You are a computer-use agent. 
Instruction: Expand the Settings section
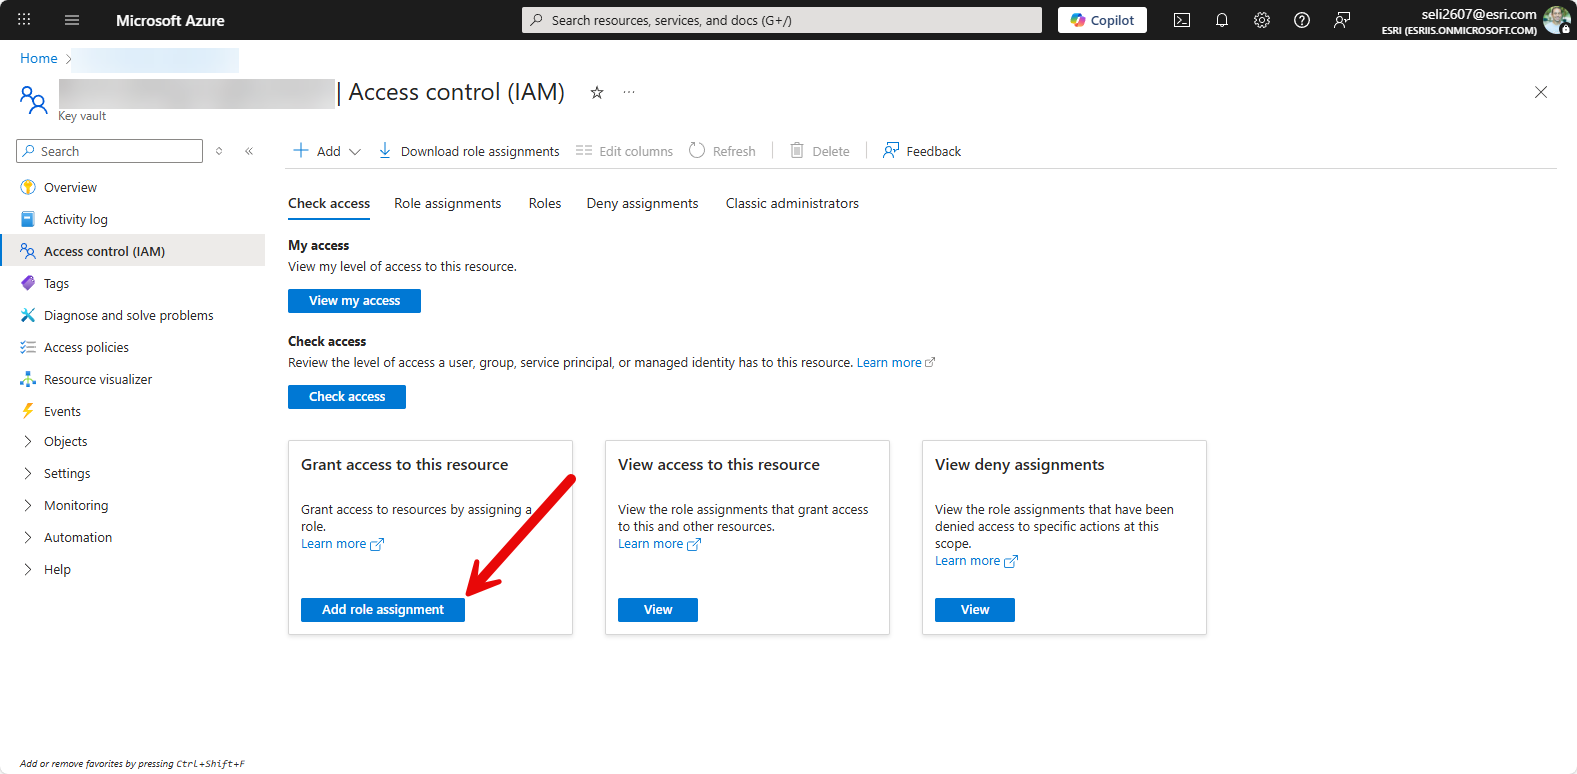[133, 473]
